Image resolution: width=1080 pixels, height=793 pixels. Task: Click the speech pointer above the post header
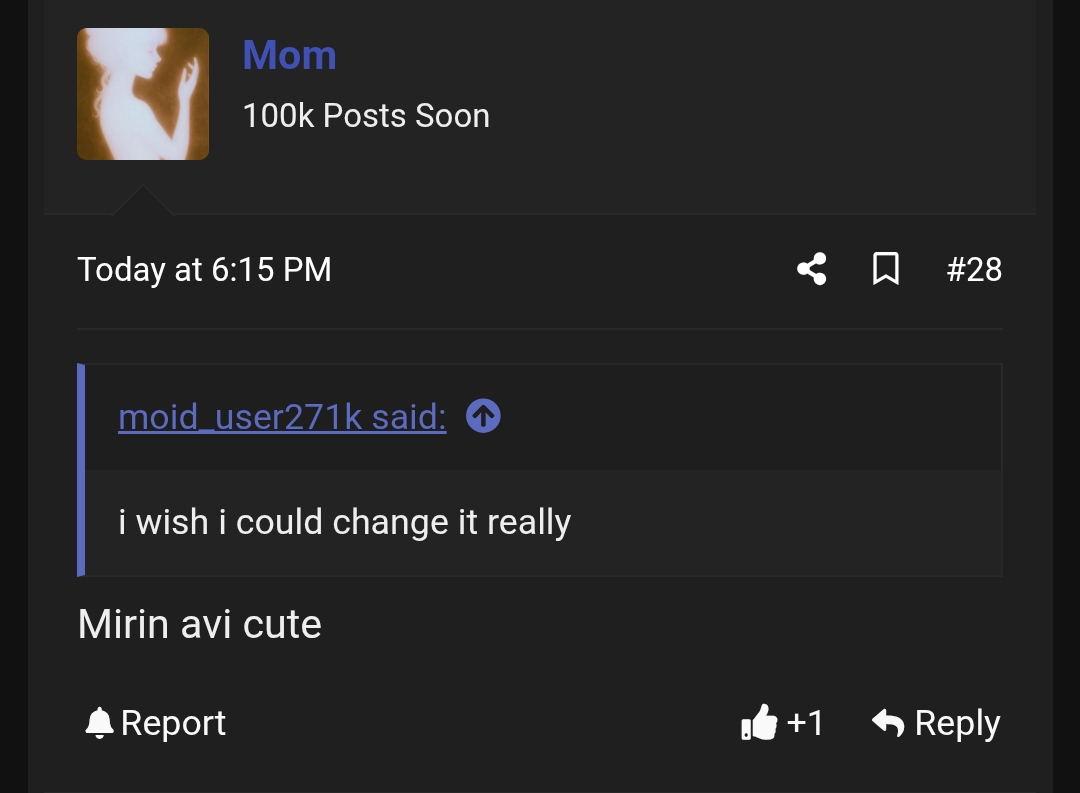pos(143,200)
